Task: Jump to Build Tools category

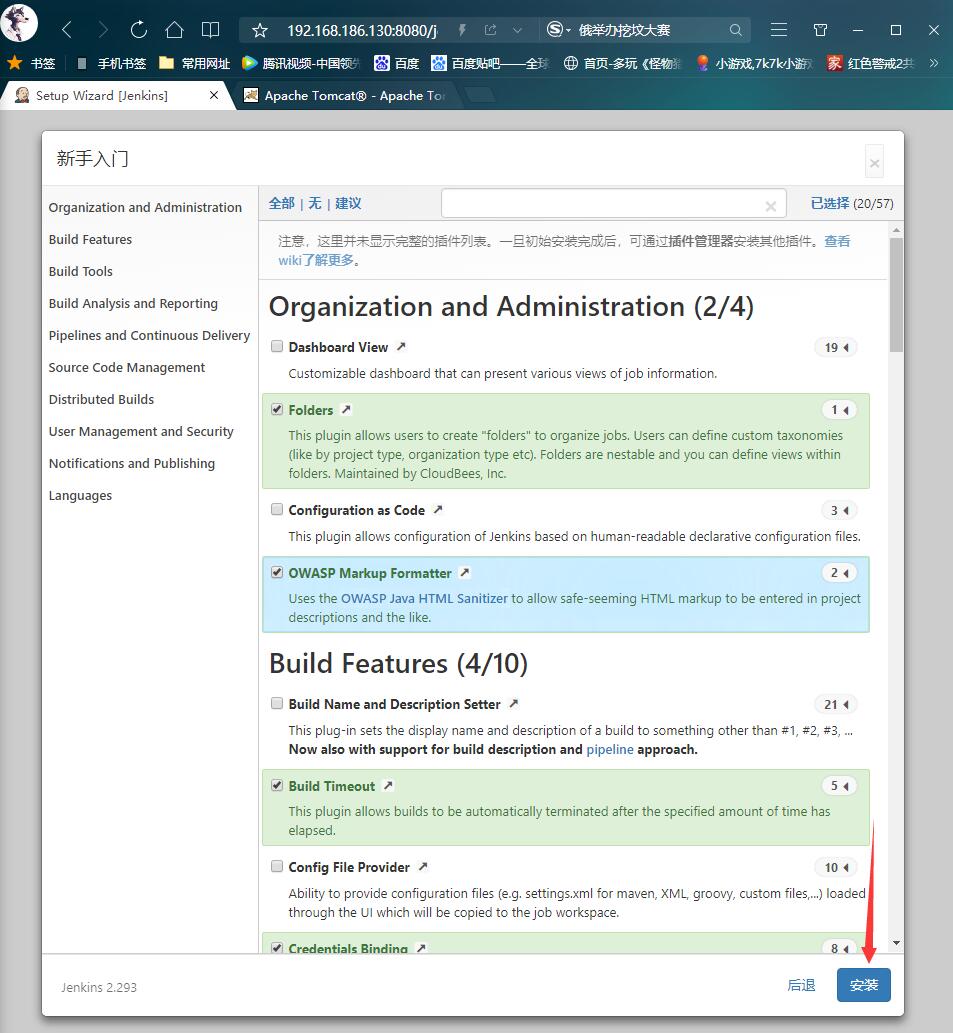Action: point(80,271)
